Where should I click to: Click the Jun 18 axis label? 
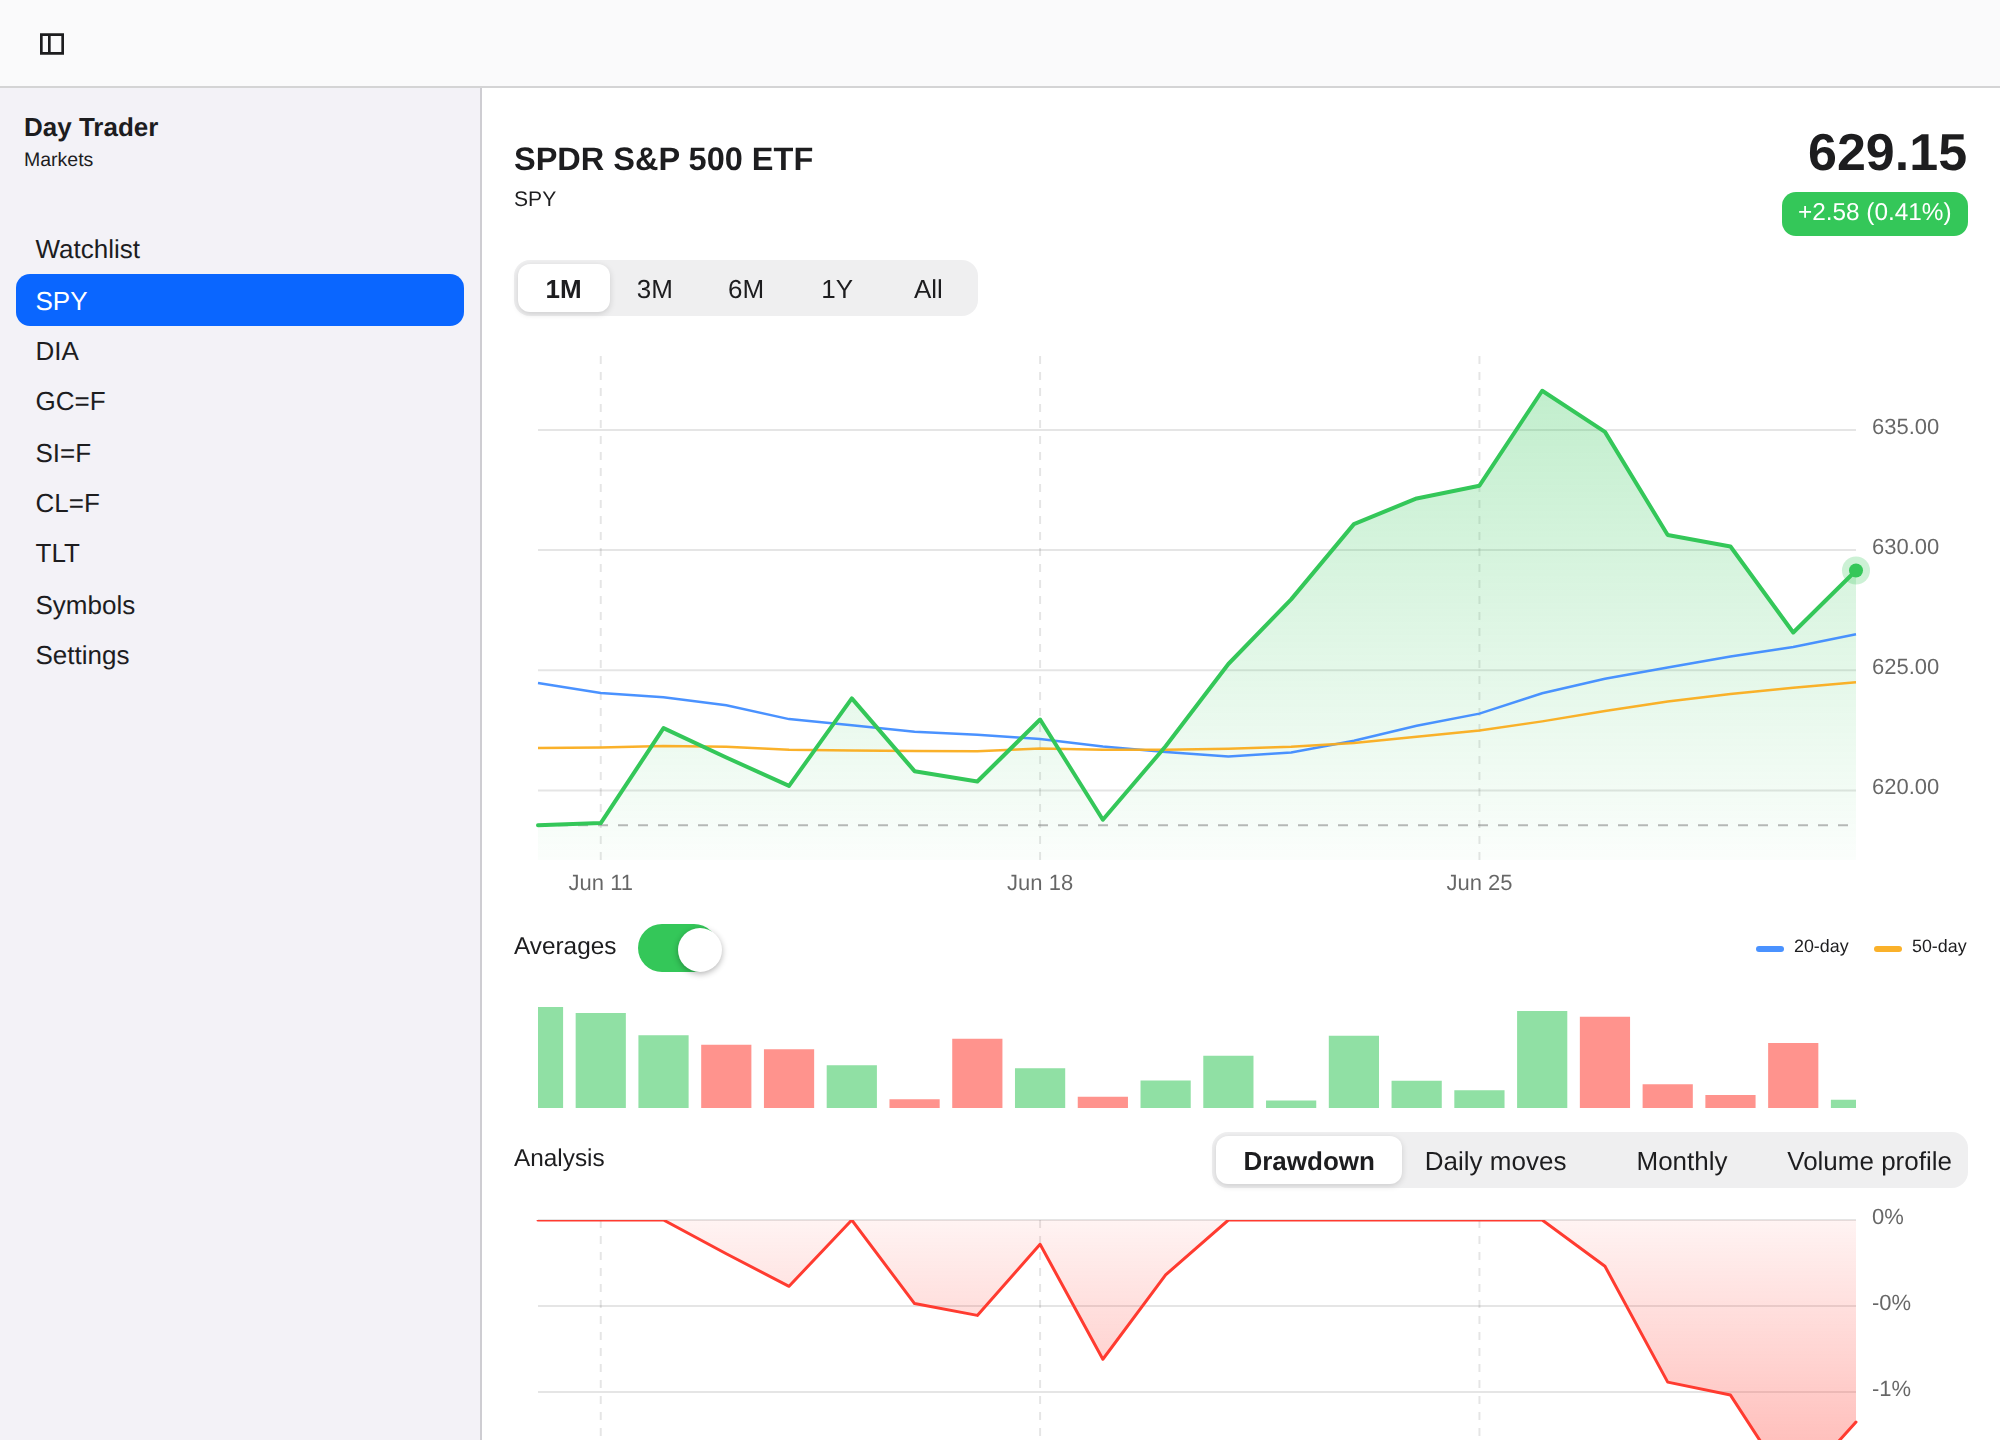pos(1039,882)
